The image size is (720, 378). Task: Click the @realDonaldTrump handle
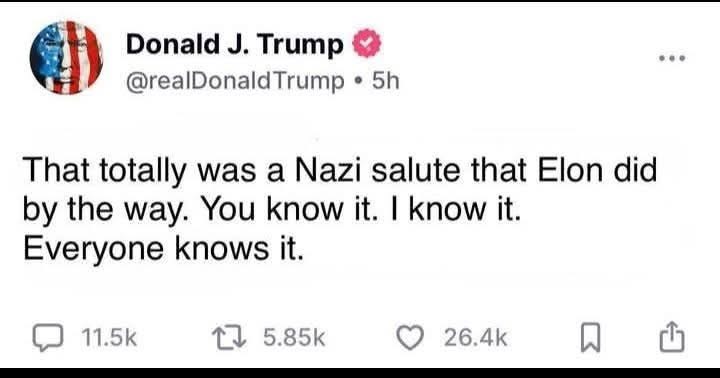pyautogui.click(x=235, y=81)
